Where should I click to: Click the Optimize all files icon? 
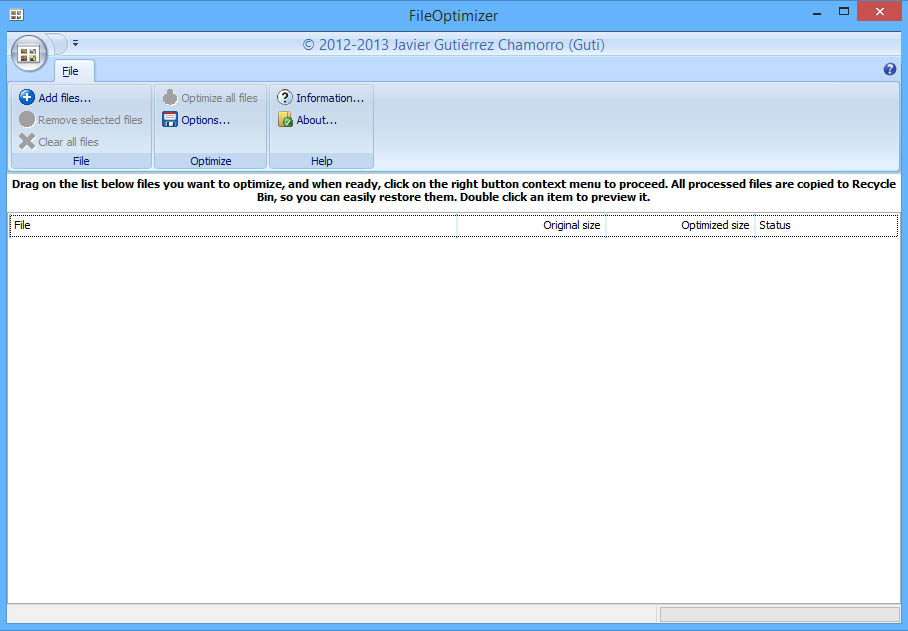[170, 97]
